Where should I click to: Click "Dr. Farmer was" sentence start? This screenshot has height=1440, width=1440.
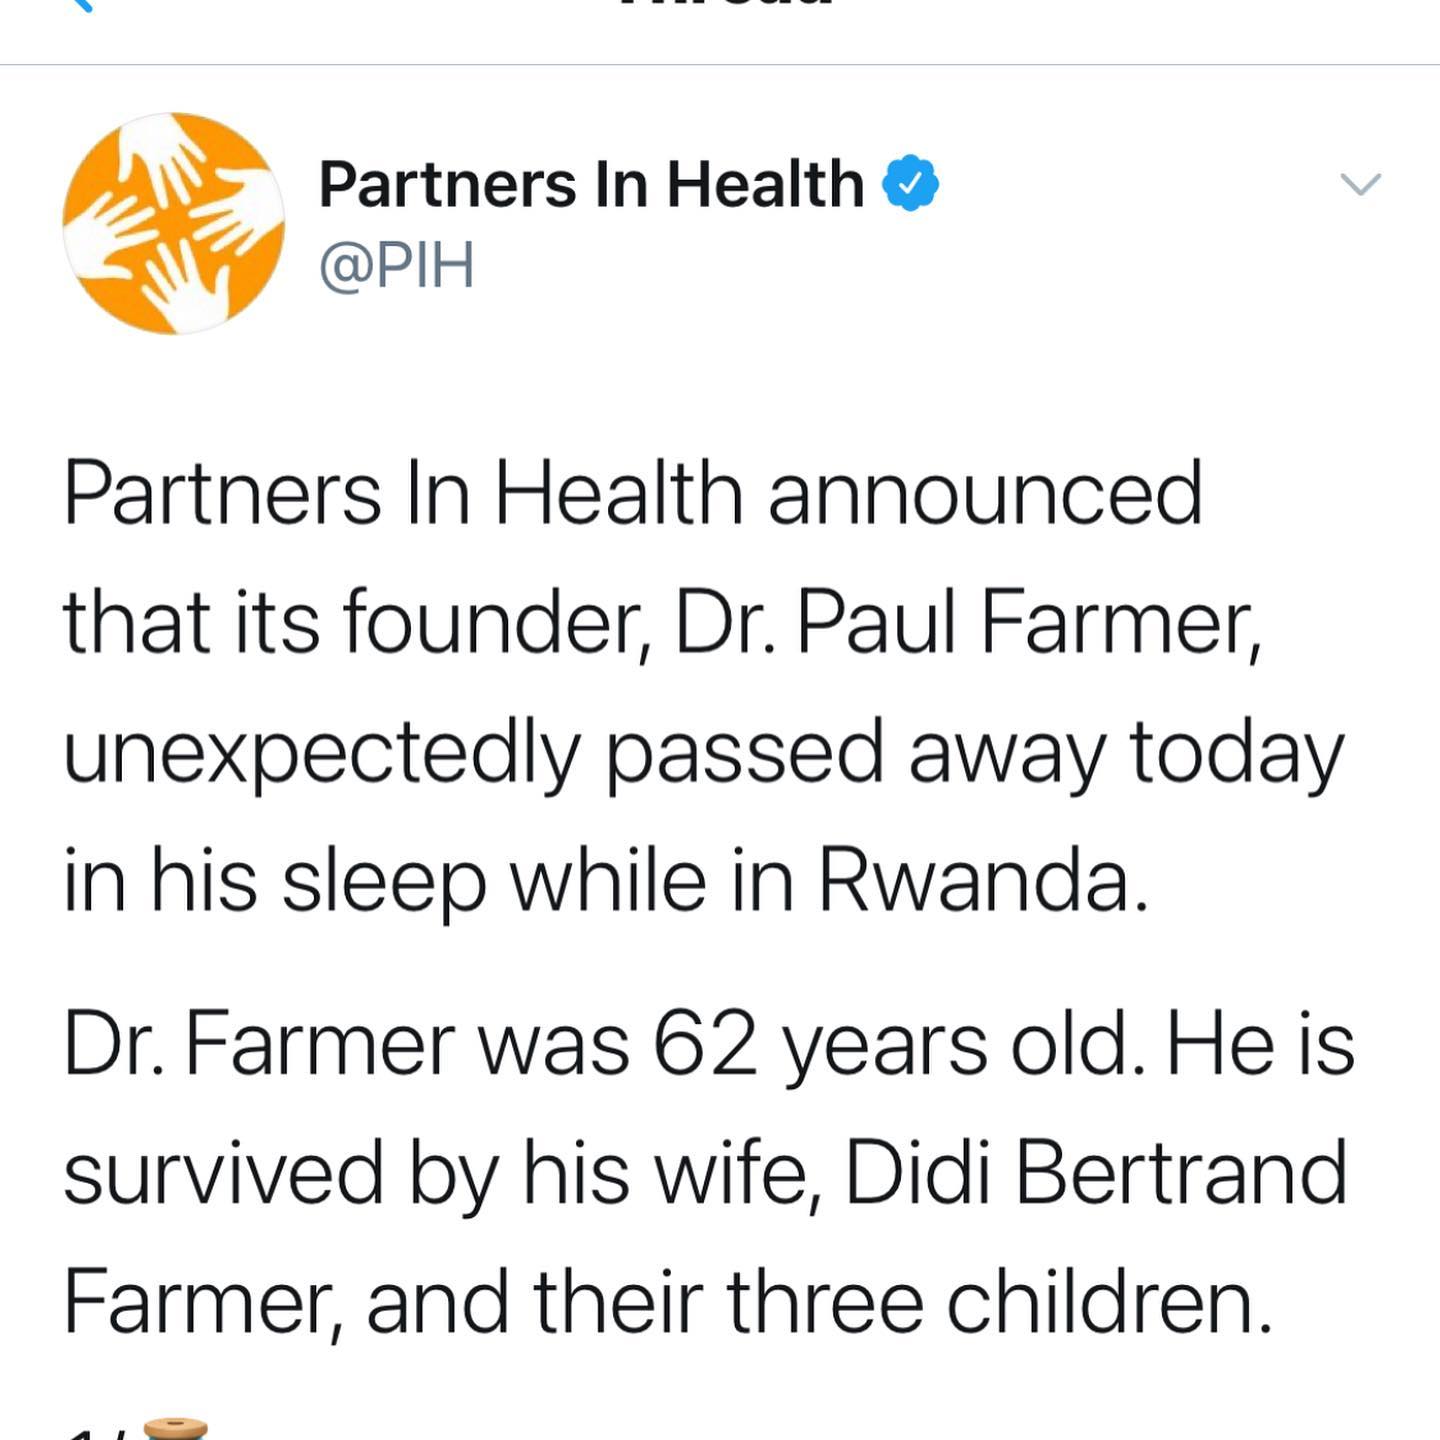point(346,1044)
